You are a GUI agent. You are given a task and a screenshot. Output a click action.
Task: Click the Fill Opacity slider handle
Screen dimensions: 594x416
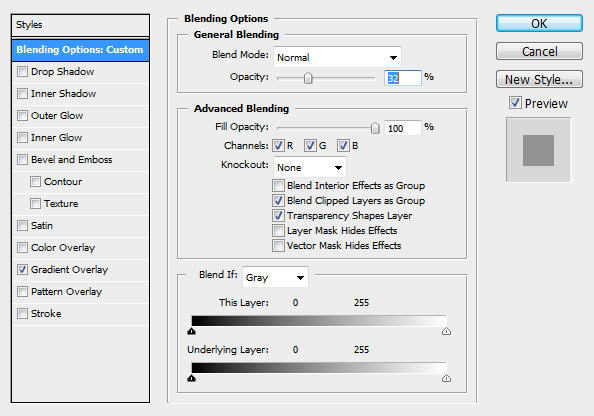coord(375,128)
